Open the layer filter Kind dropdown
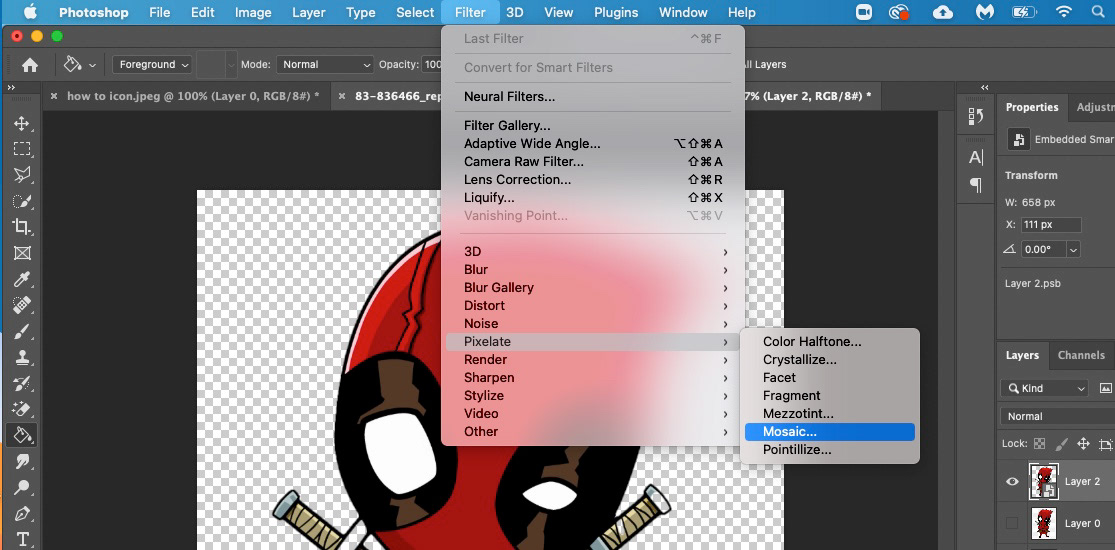 pos(1045,388)
